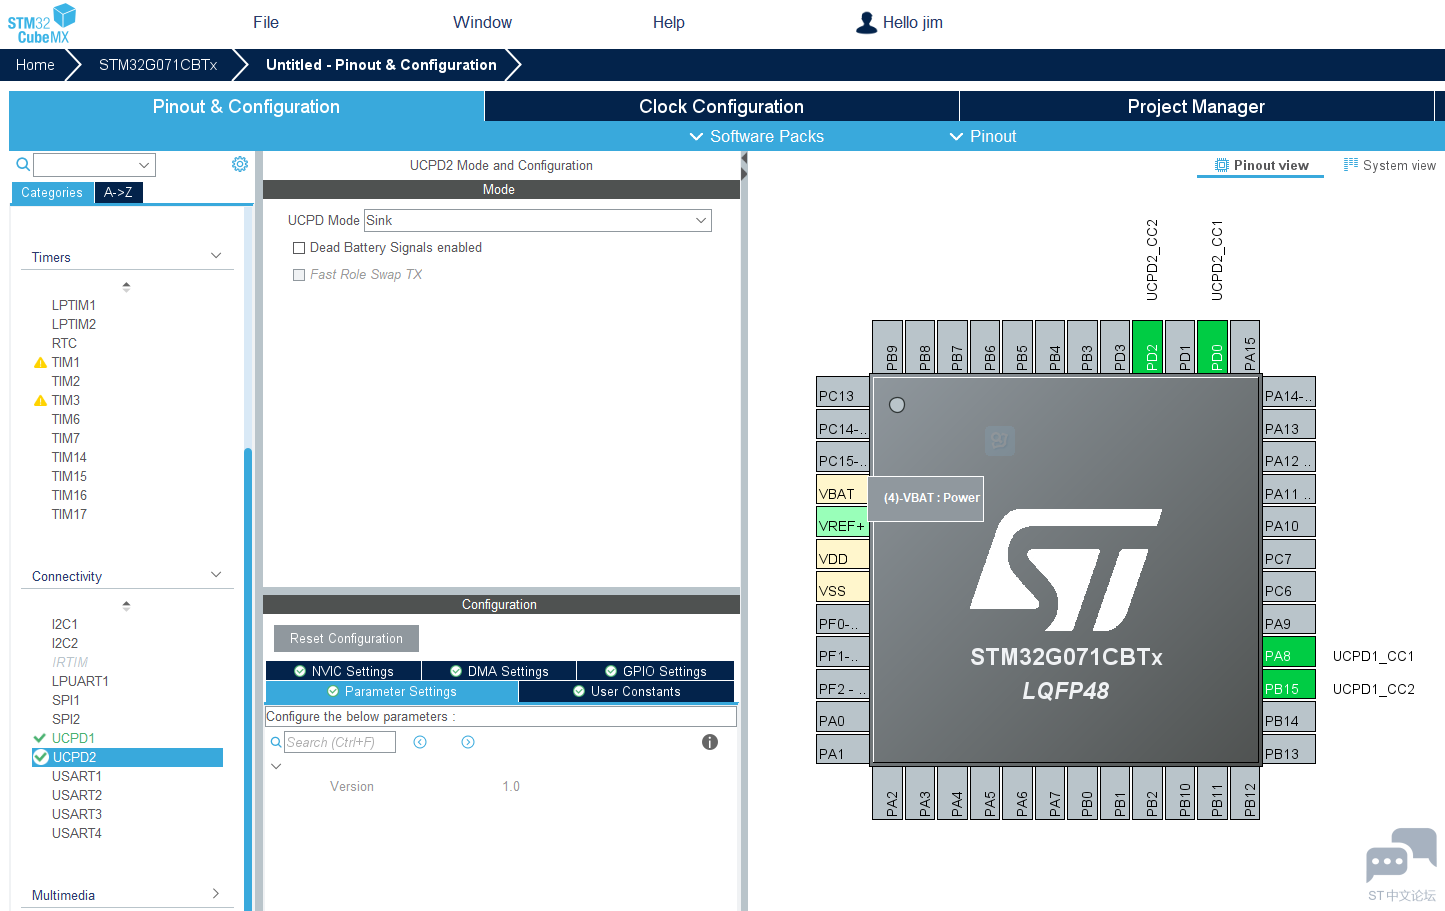Select the green PD2 pin on chip
Image resolution: width=1445 pixels, height=911 pixels.
click(1147, 346)
